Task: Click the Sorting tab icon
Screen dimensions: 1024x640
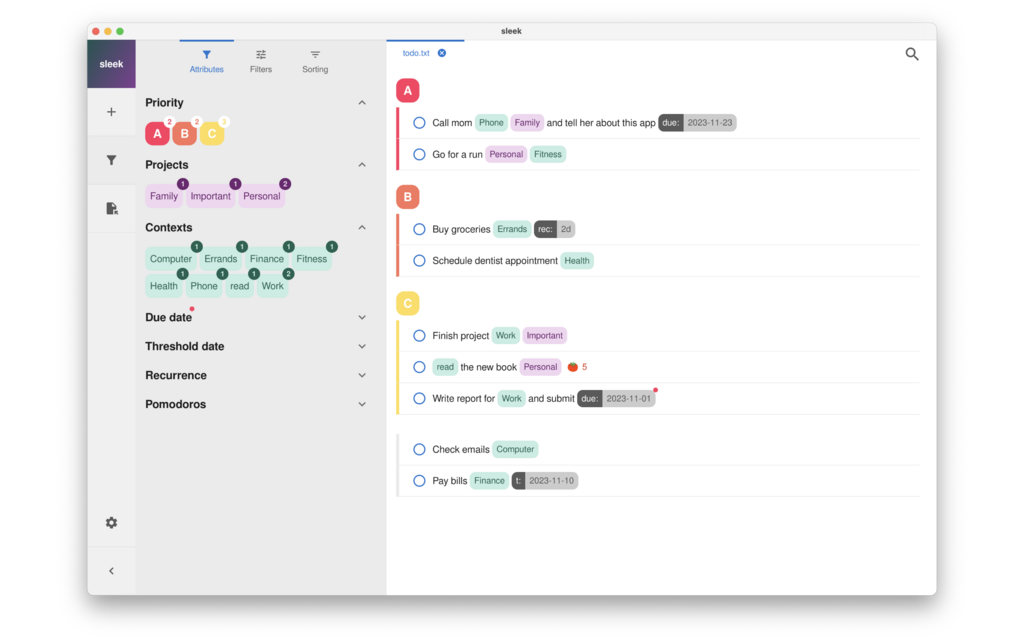Action: [x=315, y=55]
